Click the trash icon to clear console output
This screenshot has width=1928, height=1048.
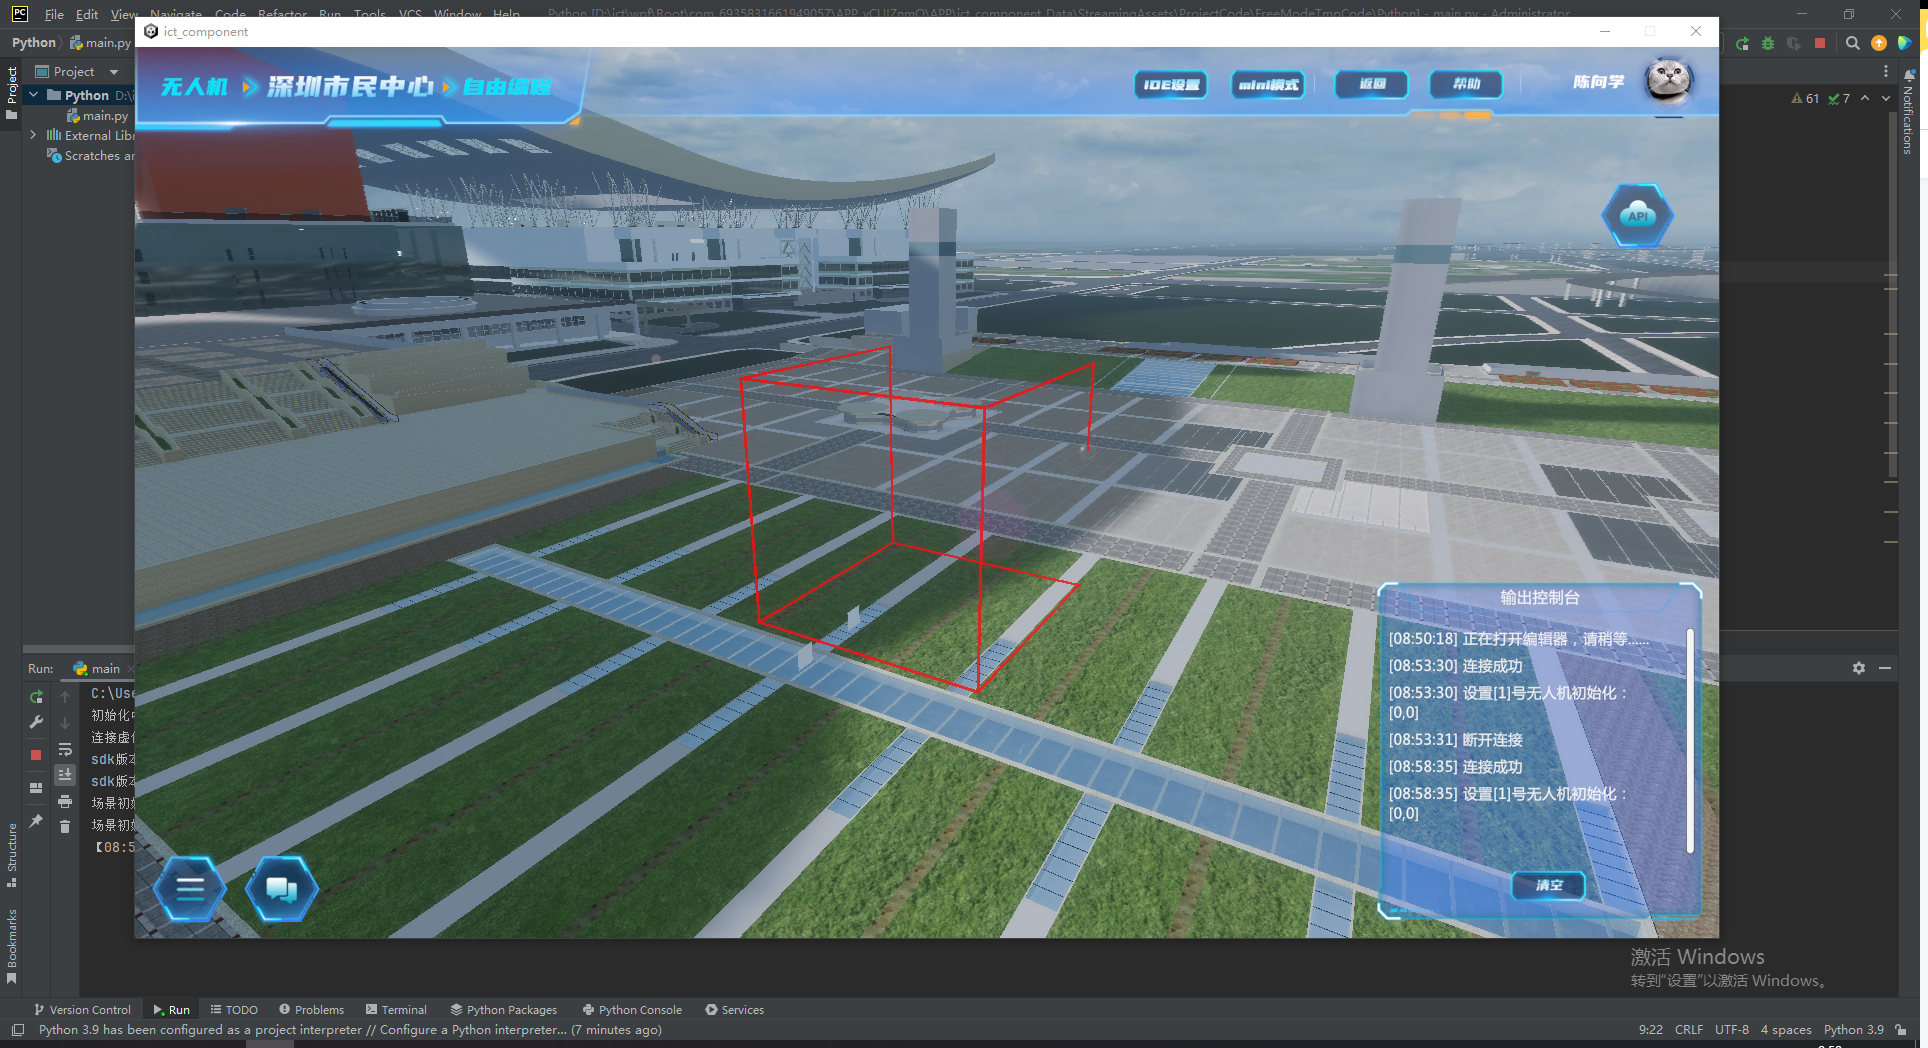(x=65, y=826)
